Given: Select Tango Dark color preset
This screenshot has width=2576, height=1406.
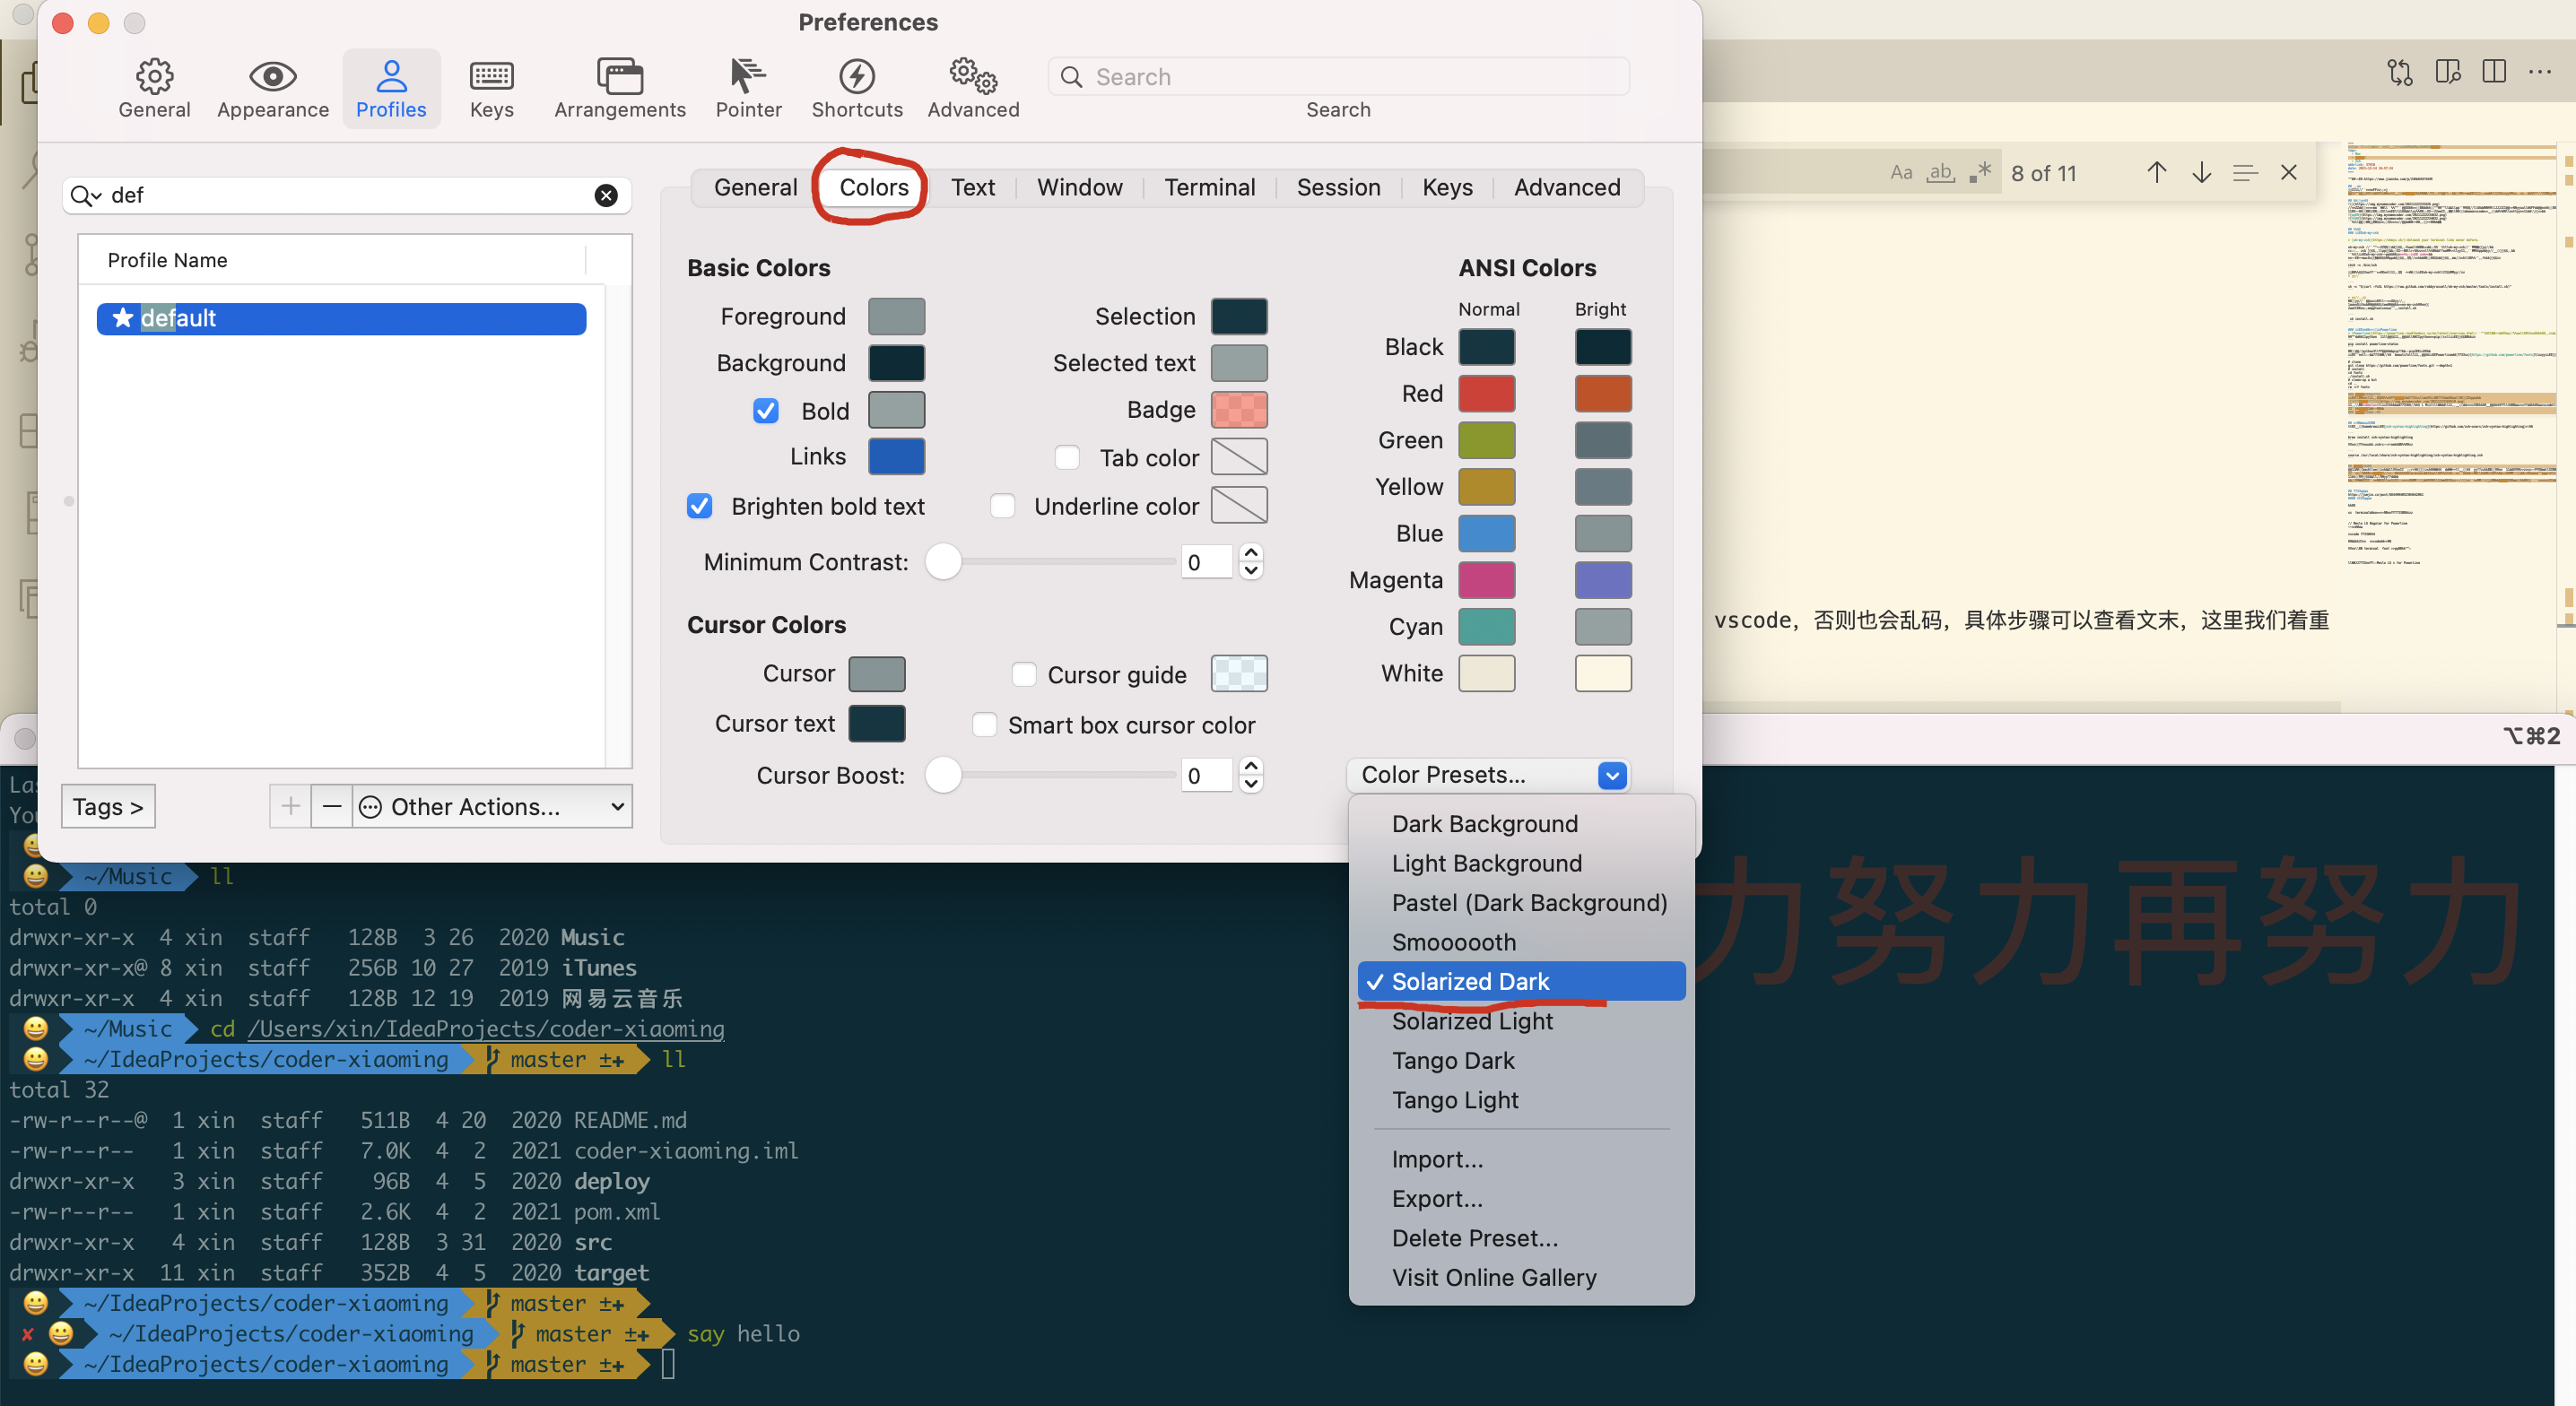Looking at the screenshot, I should (x=1452, y=1060).
